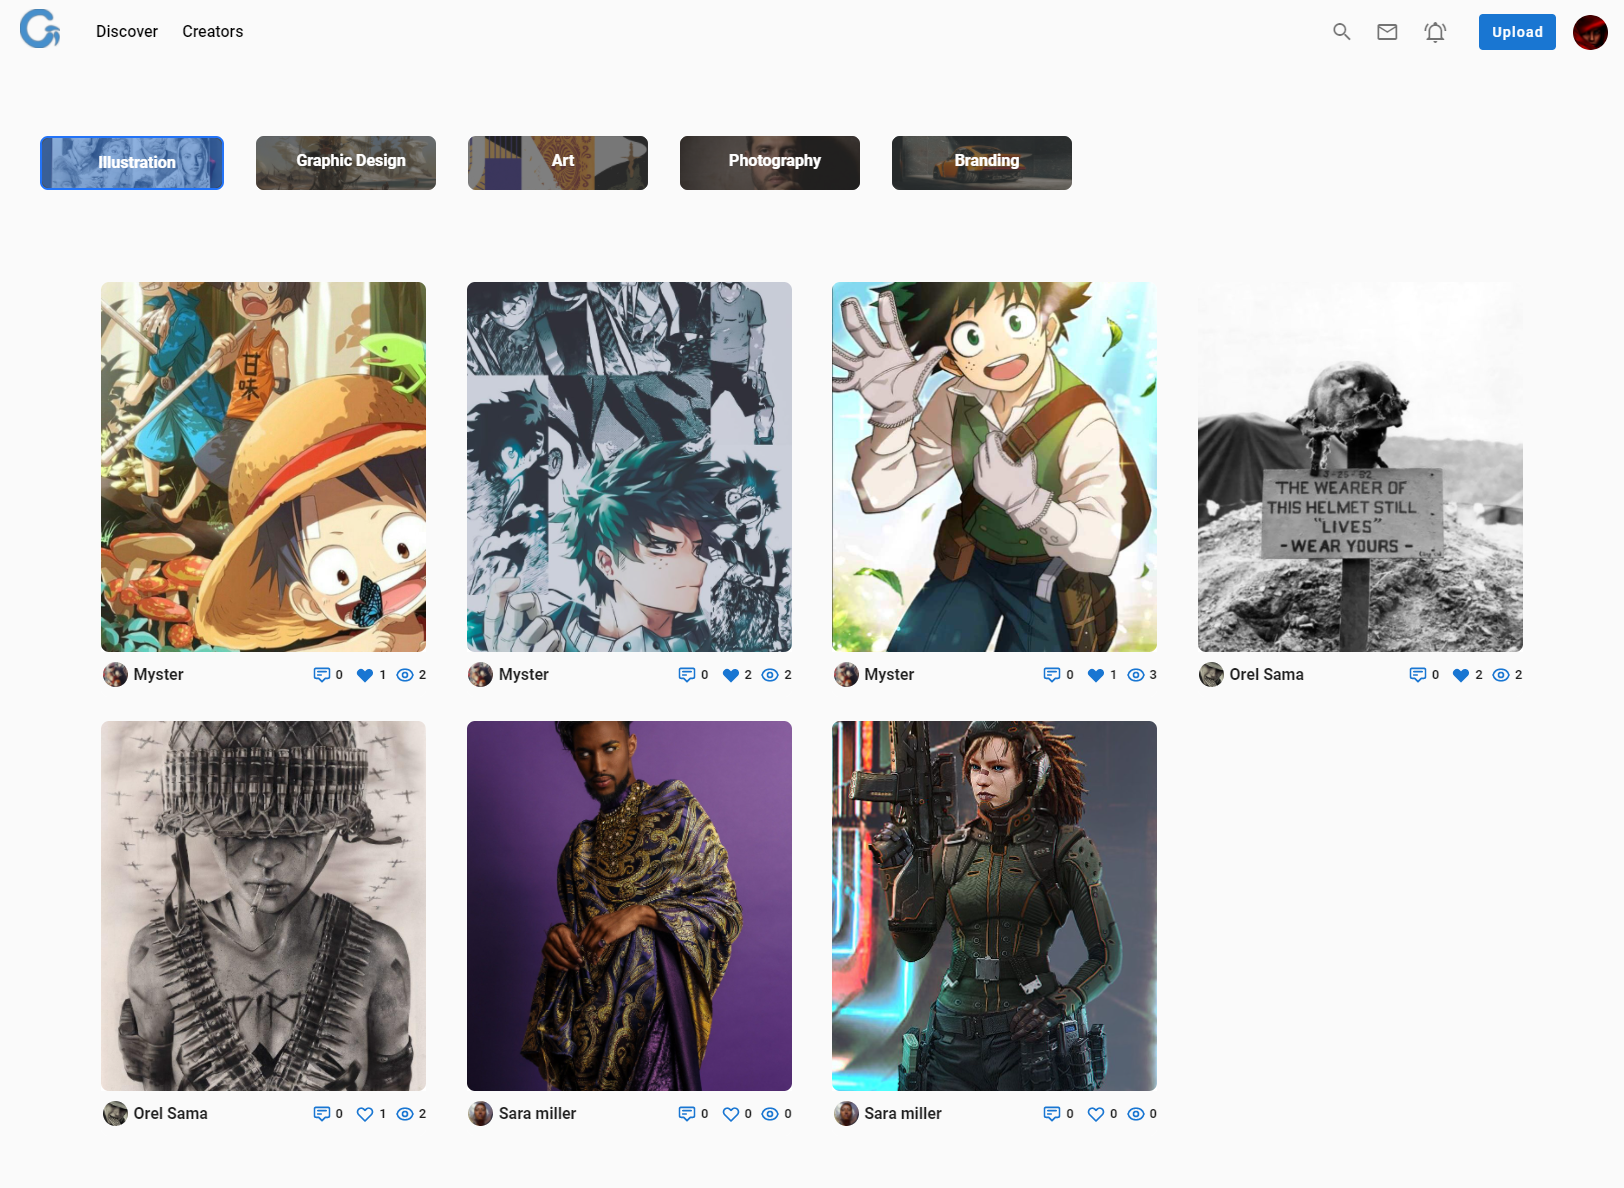Select the Art category
This screenshot has width=1624, height=1188.
[558, 163]
